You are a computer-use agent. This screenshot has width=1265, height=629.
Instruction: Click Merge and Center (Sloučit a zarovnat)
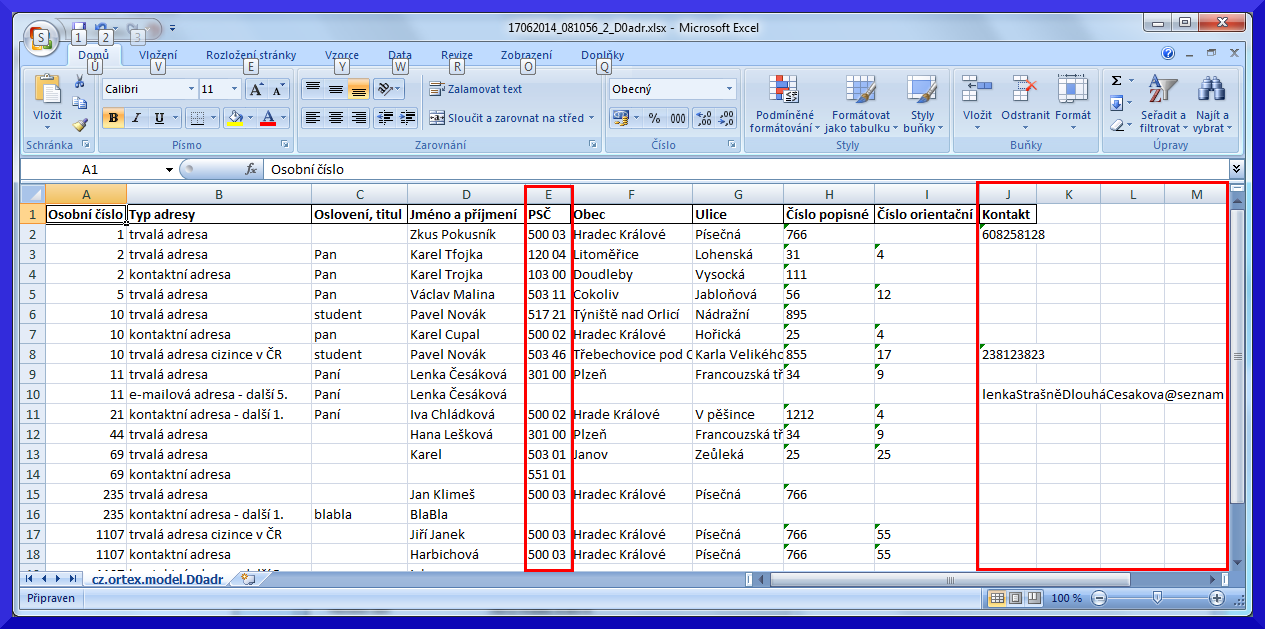pyautogui.click(x=506, y=118)
